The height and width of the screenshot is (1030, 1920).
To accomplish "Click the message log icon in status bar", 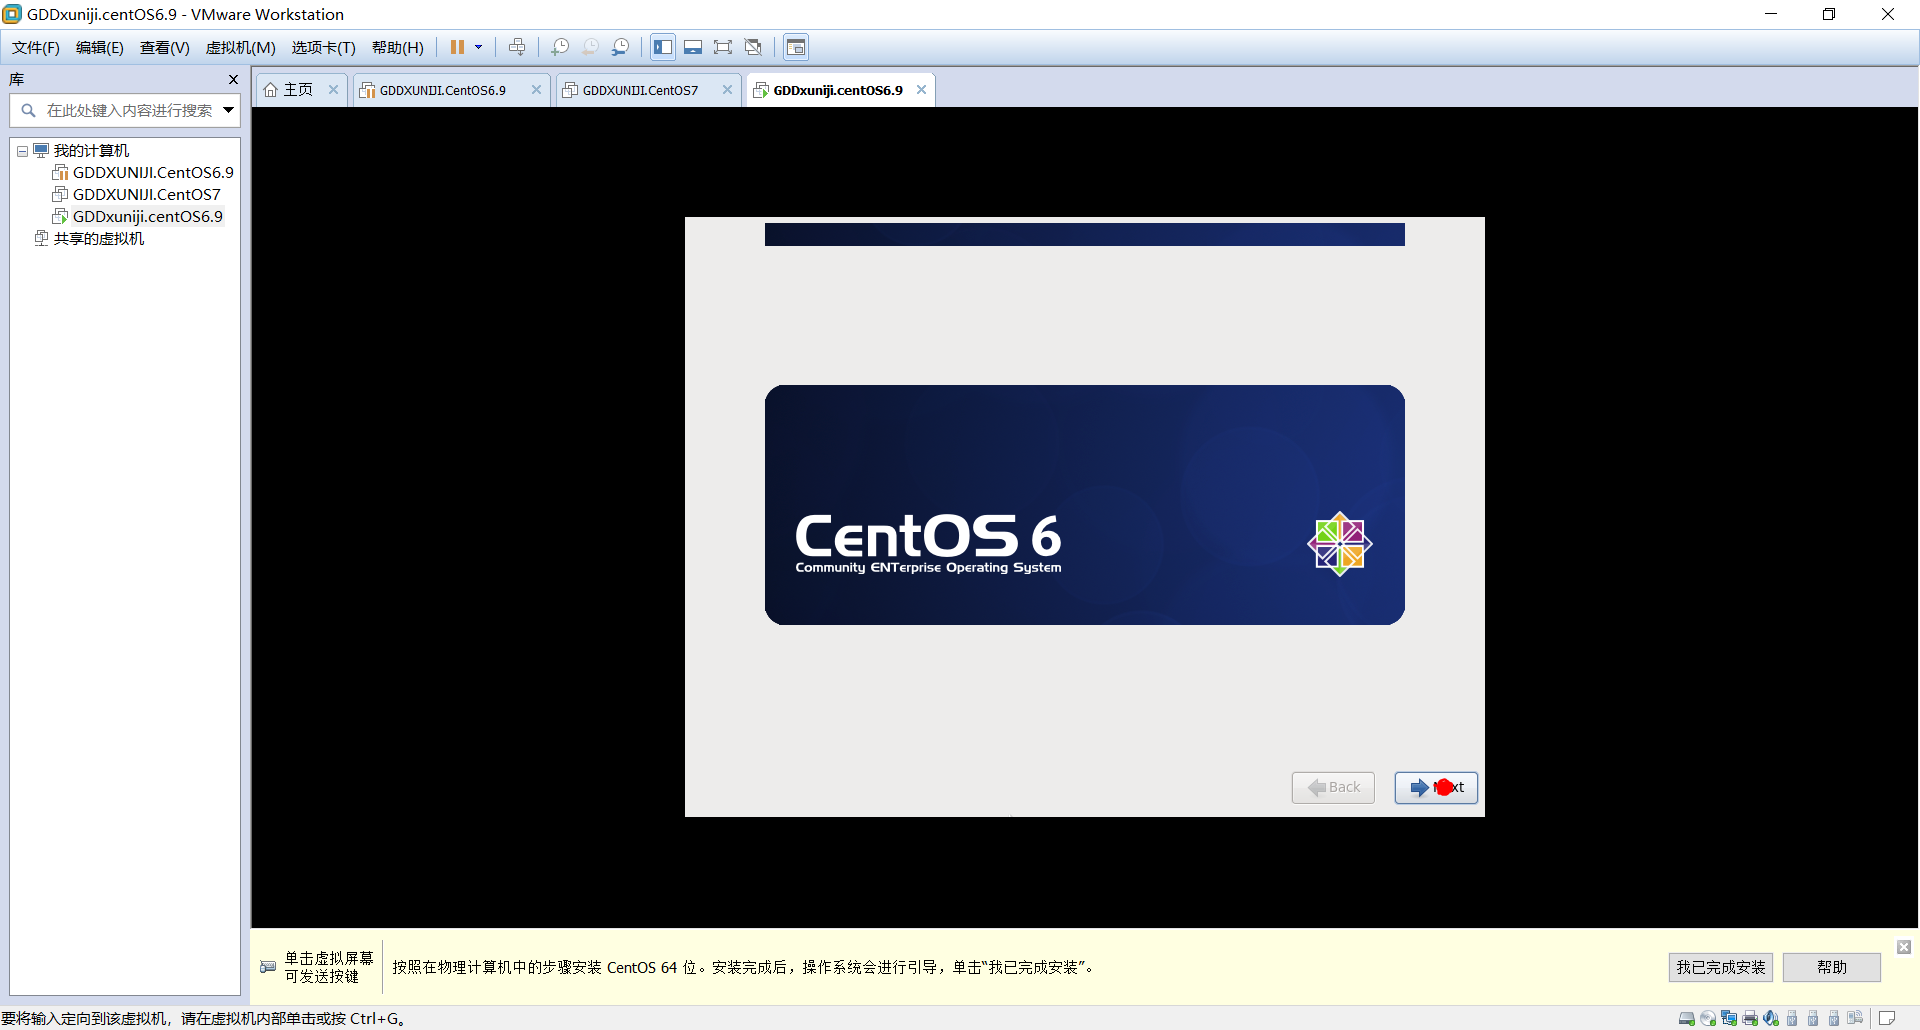I will tap(1887, 1018).
